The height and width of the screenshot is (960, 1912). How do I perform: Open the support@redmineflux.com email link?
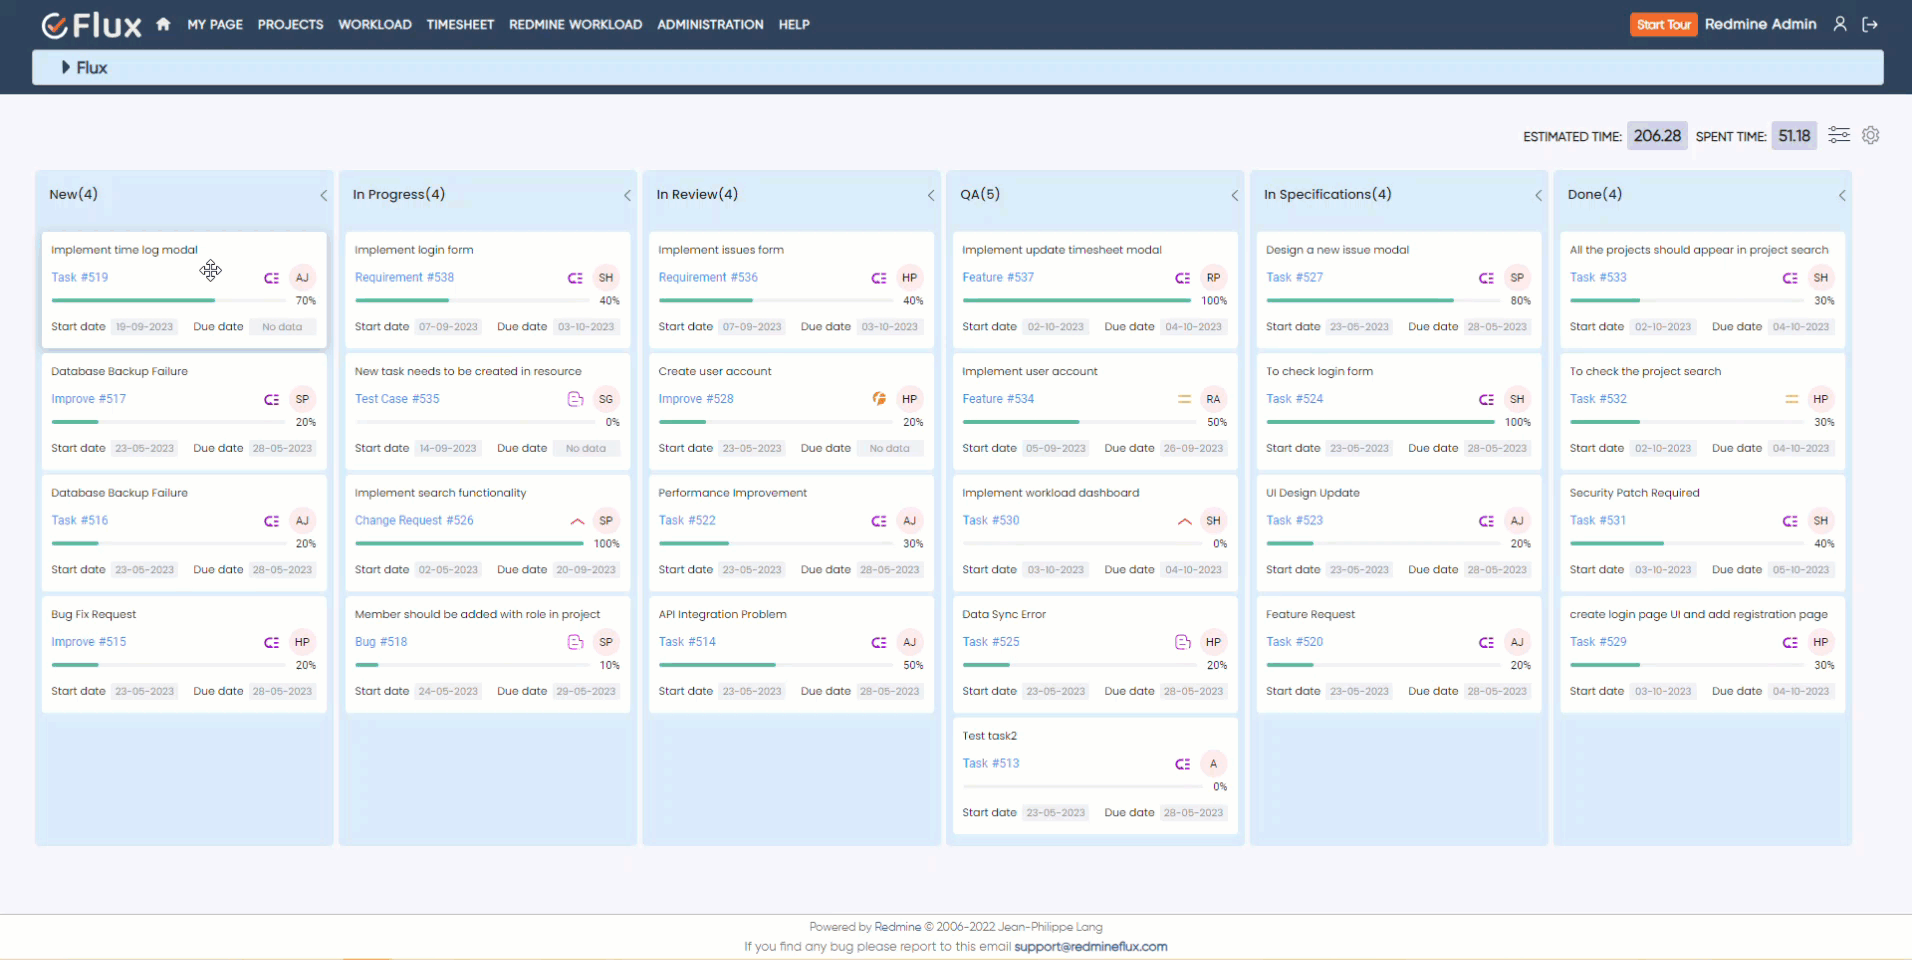click(x=1091, y=945)
